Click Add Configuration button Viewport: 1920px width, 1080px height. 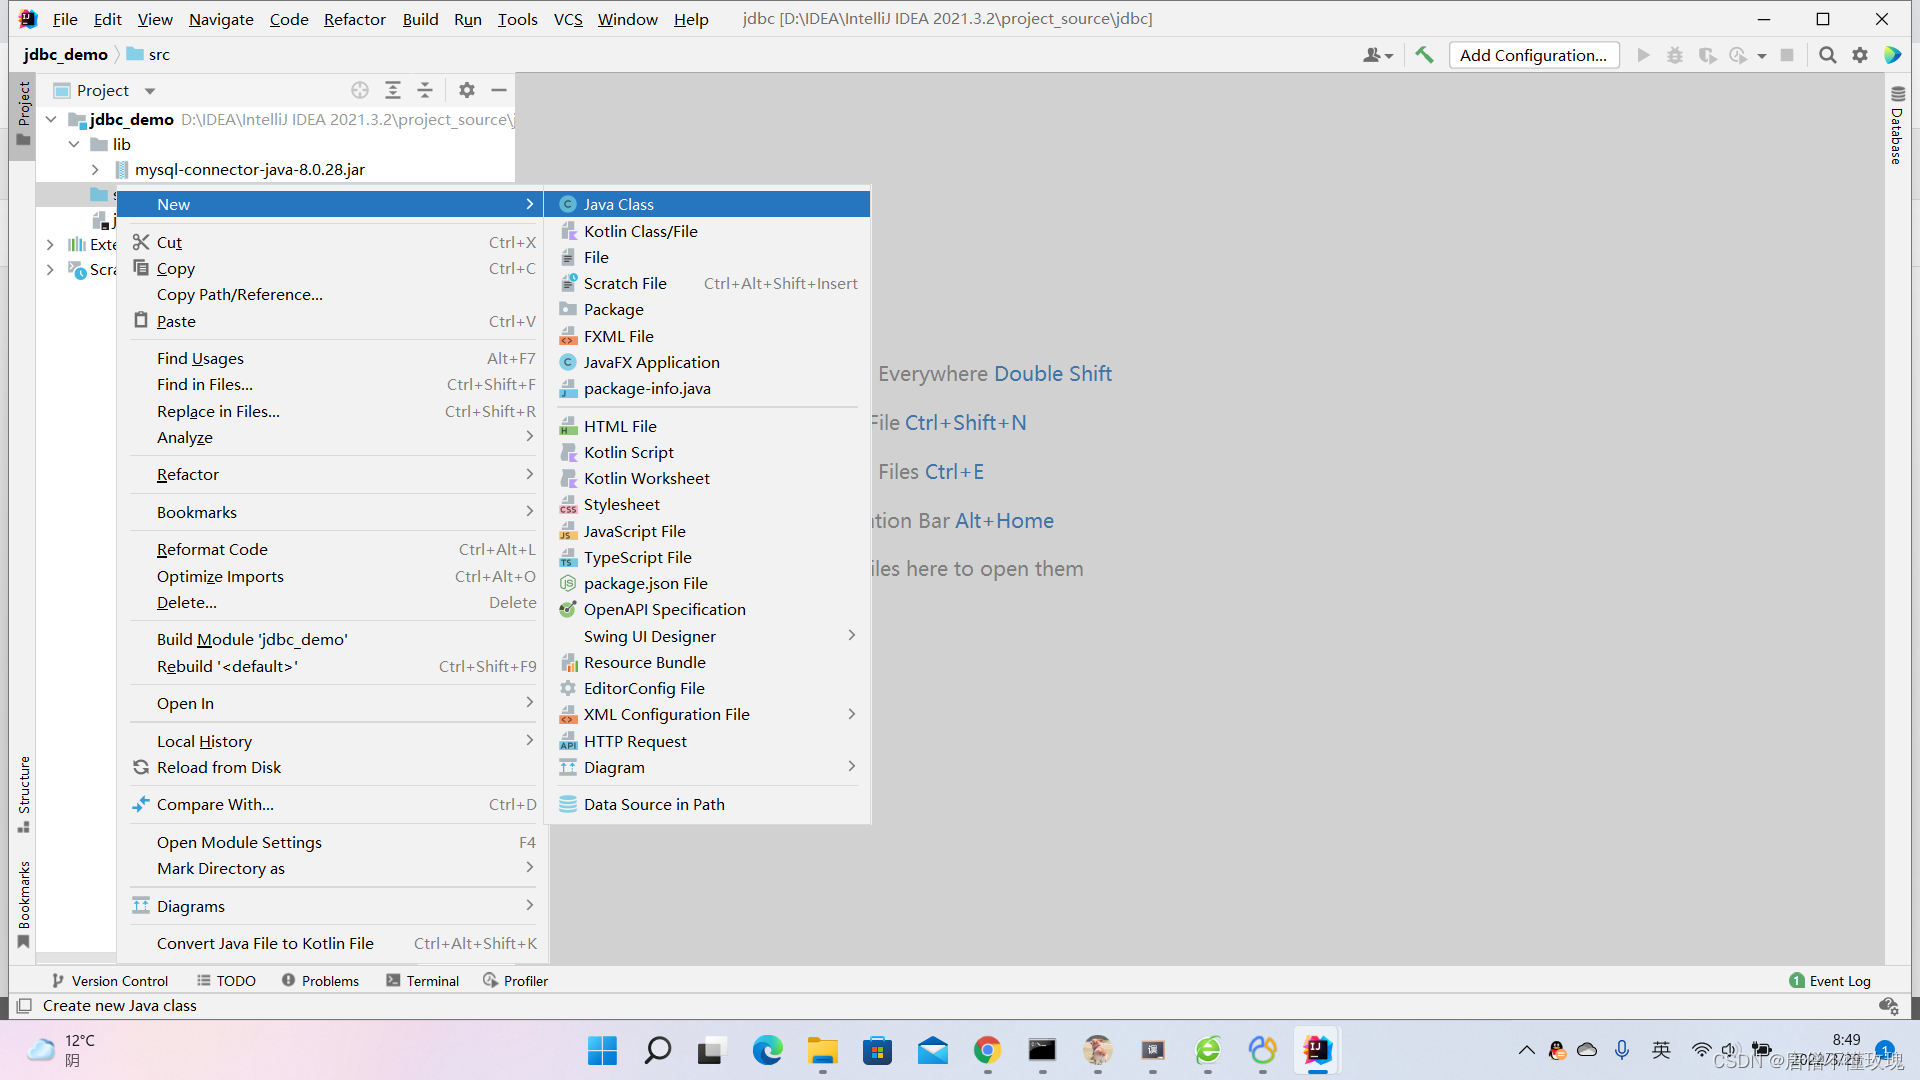[1533, 55]
